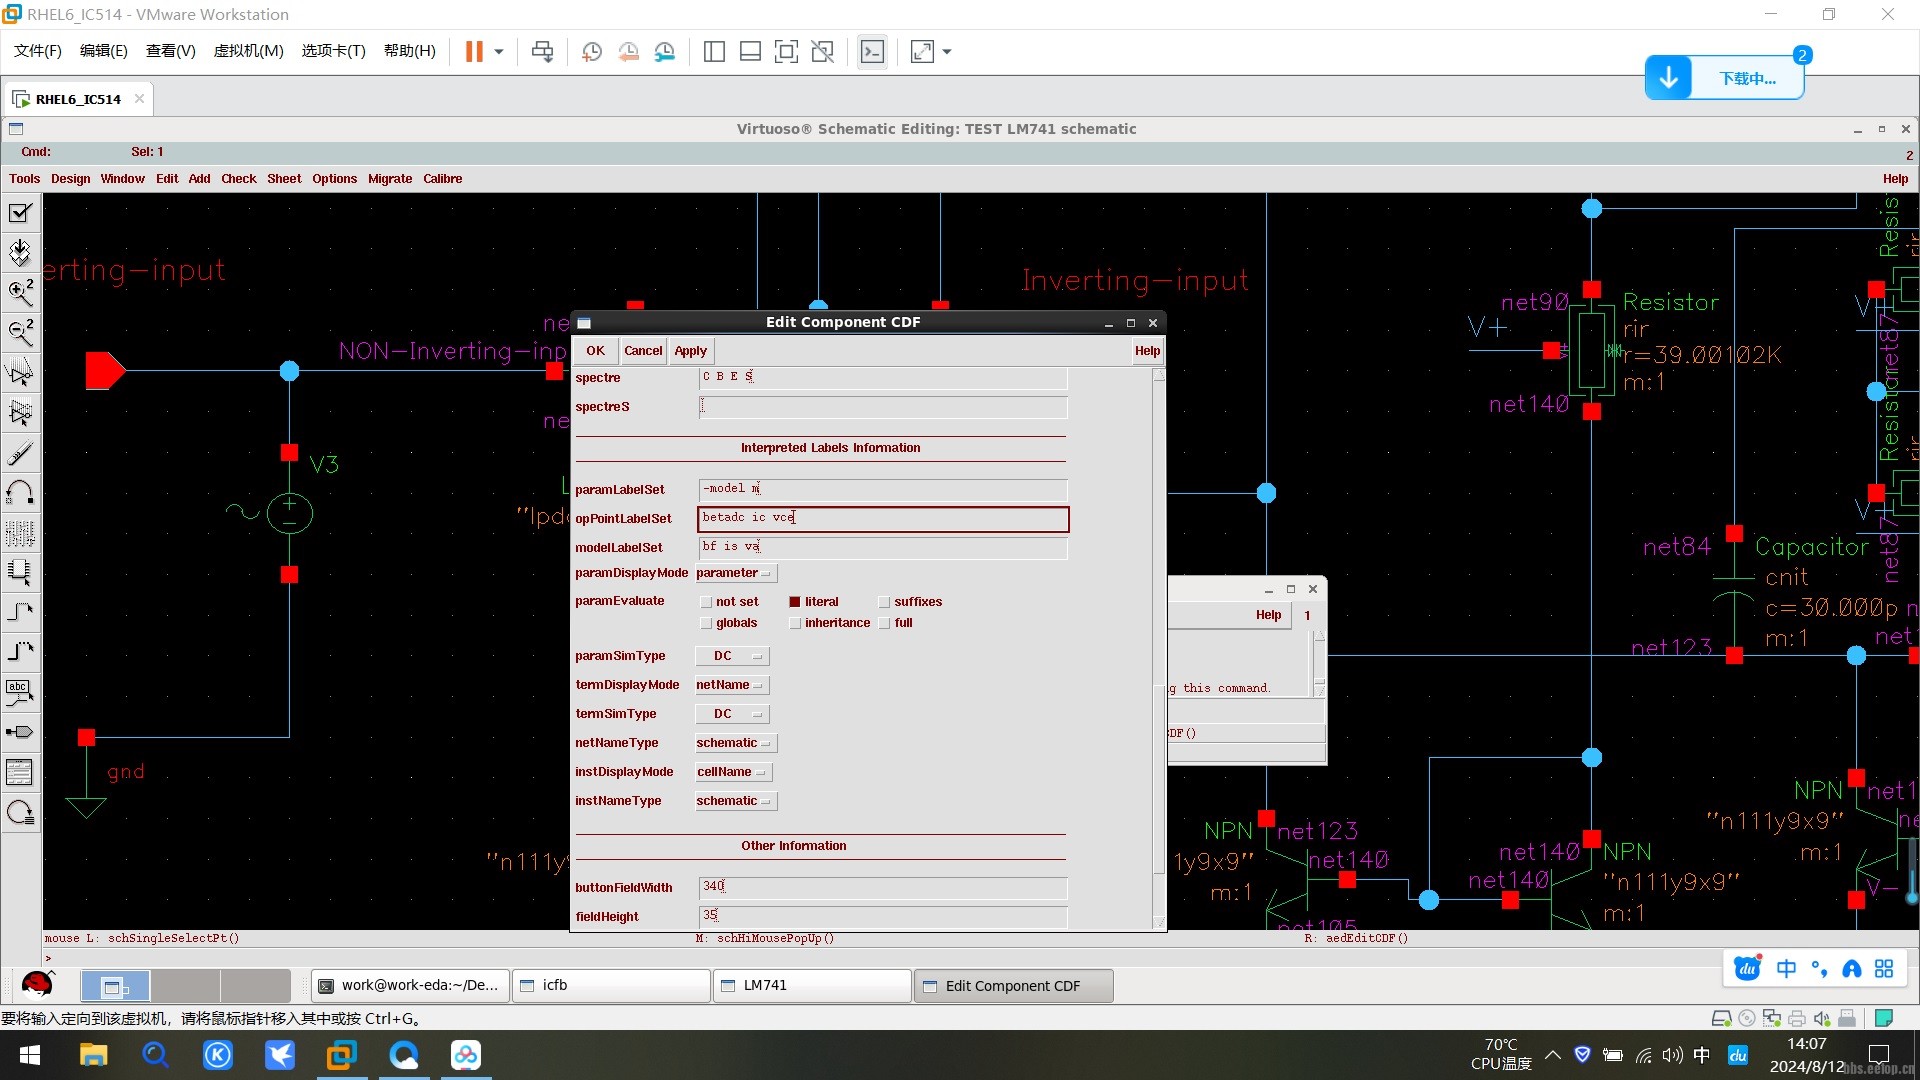1920x1080 pixels.
Task: Open the VMware 虚拟机(M) menu
Action: point(248,51)
